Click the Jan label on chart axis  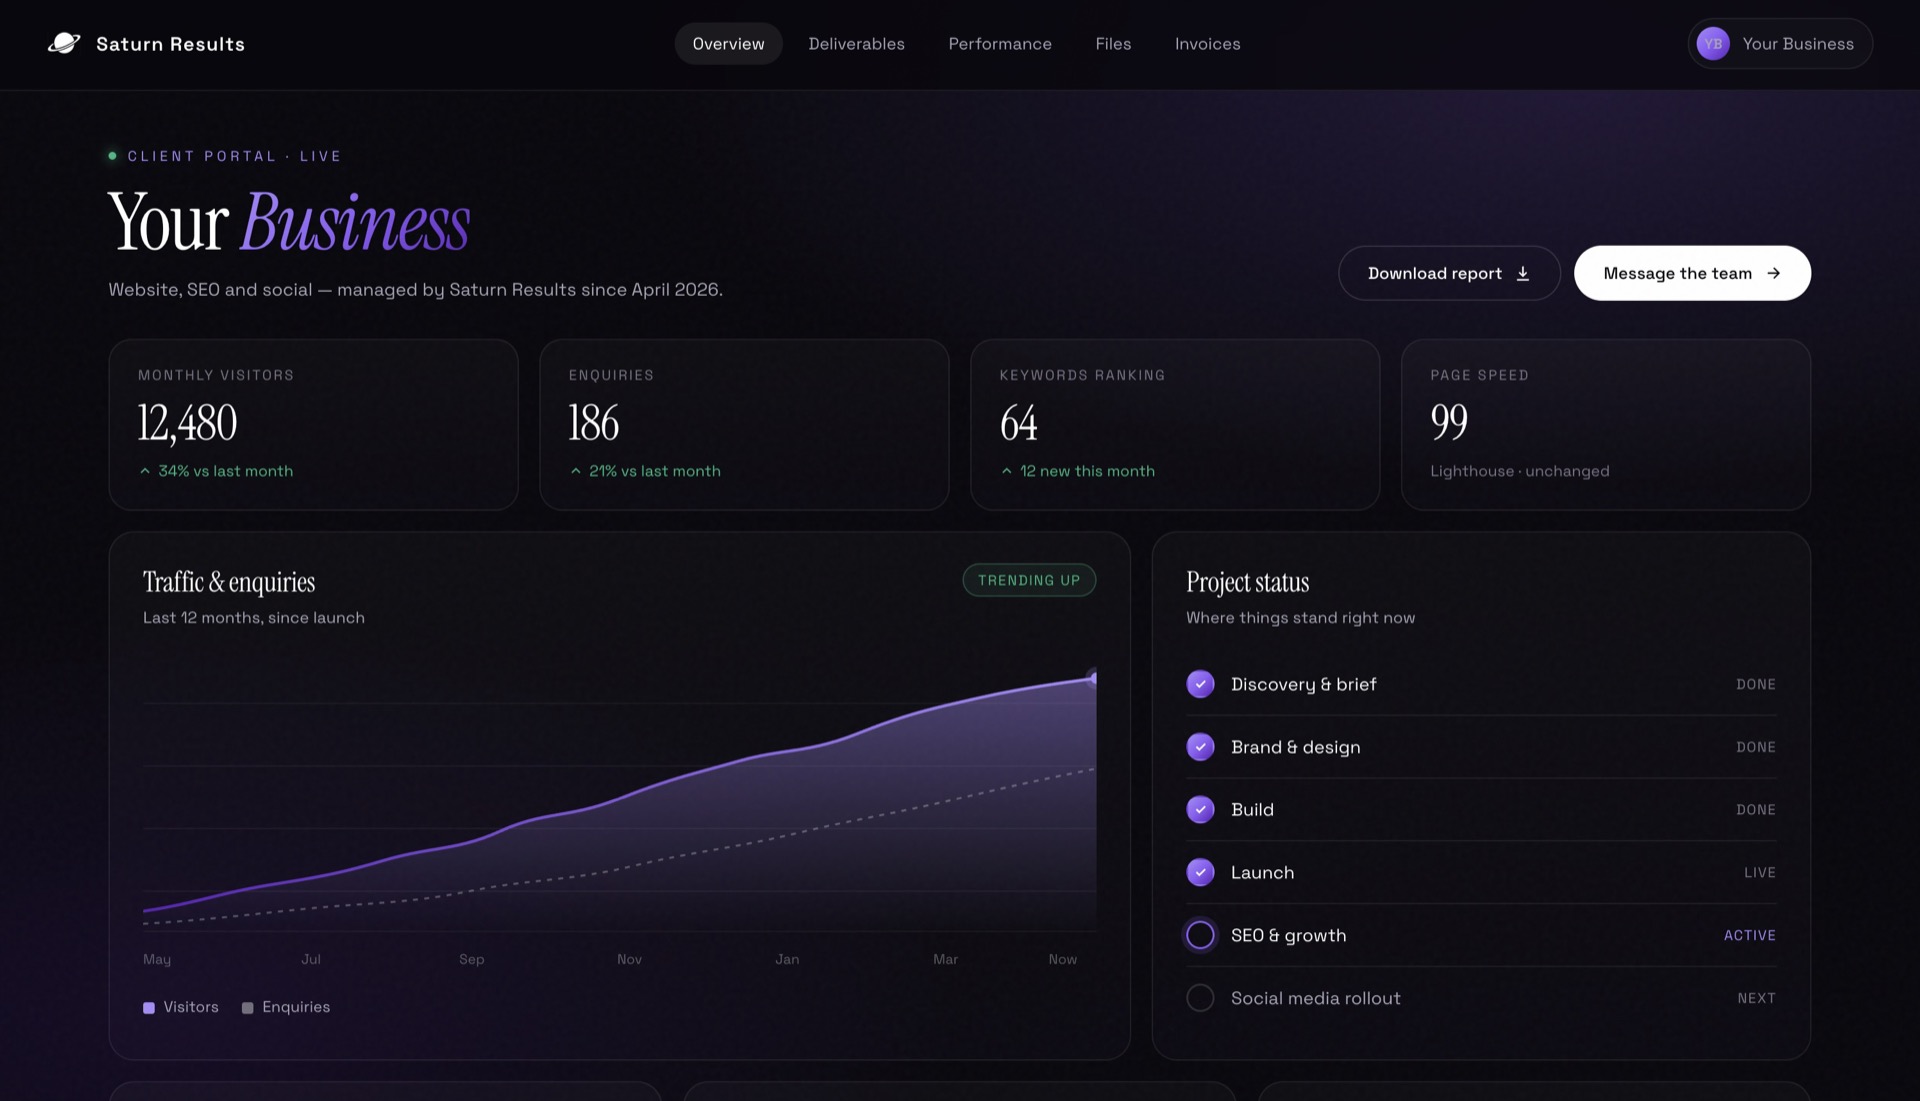787,959
